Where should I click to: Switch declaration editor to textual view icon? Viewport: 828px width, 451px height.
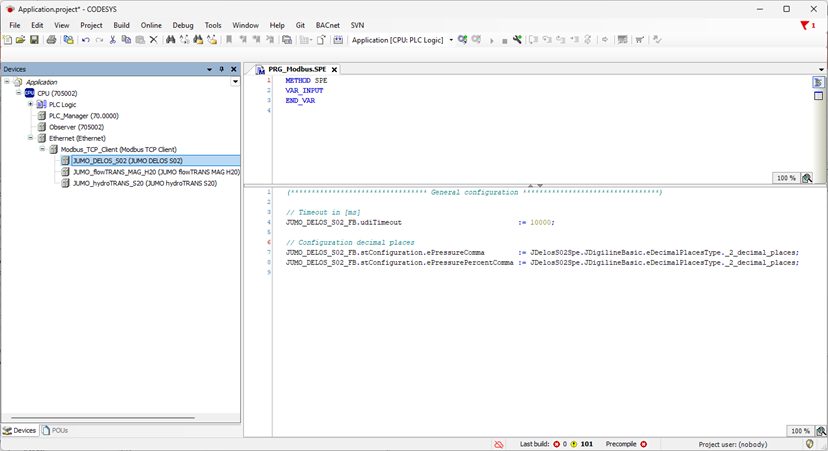pyautogui.click(x=818, y=82)
